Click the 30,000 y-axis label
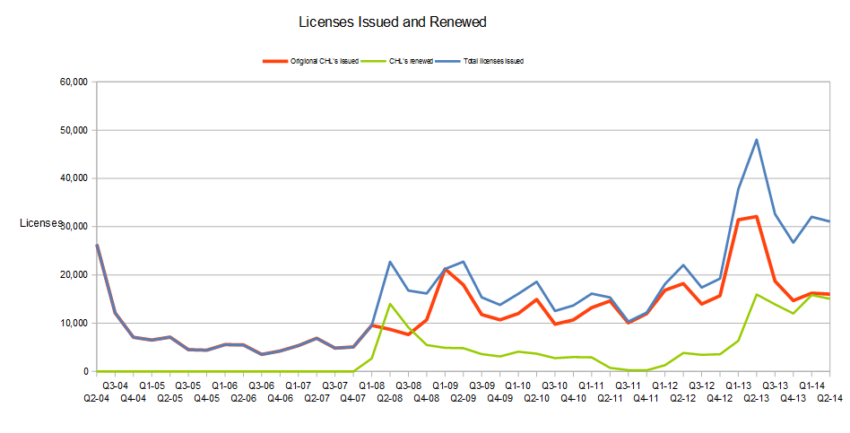Viewport: 850px width, 433px height. [x=75, y=227]
